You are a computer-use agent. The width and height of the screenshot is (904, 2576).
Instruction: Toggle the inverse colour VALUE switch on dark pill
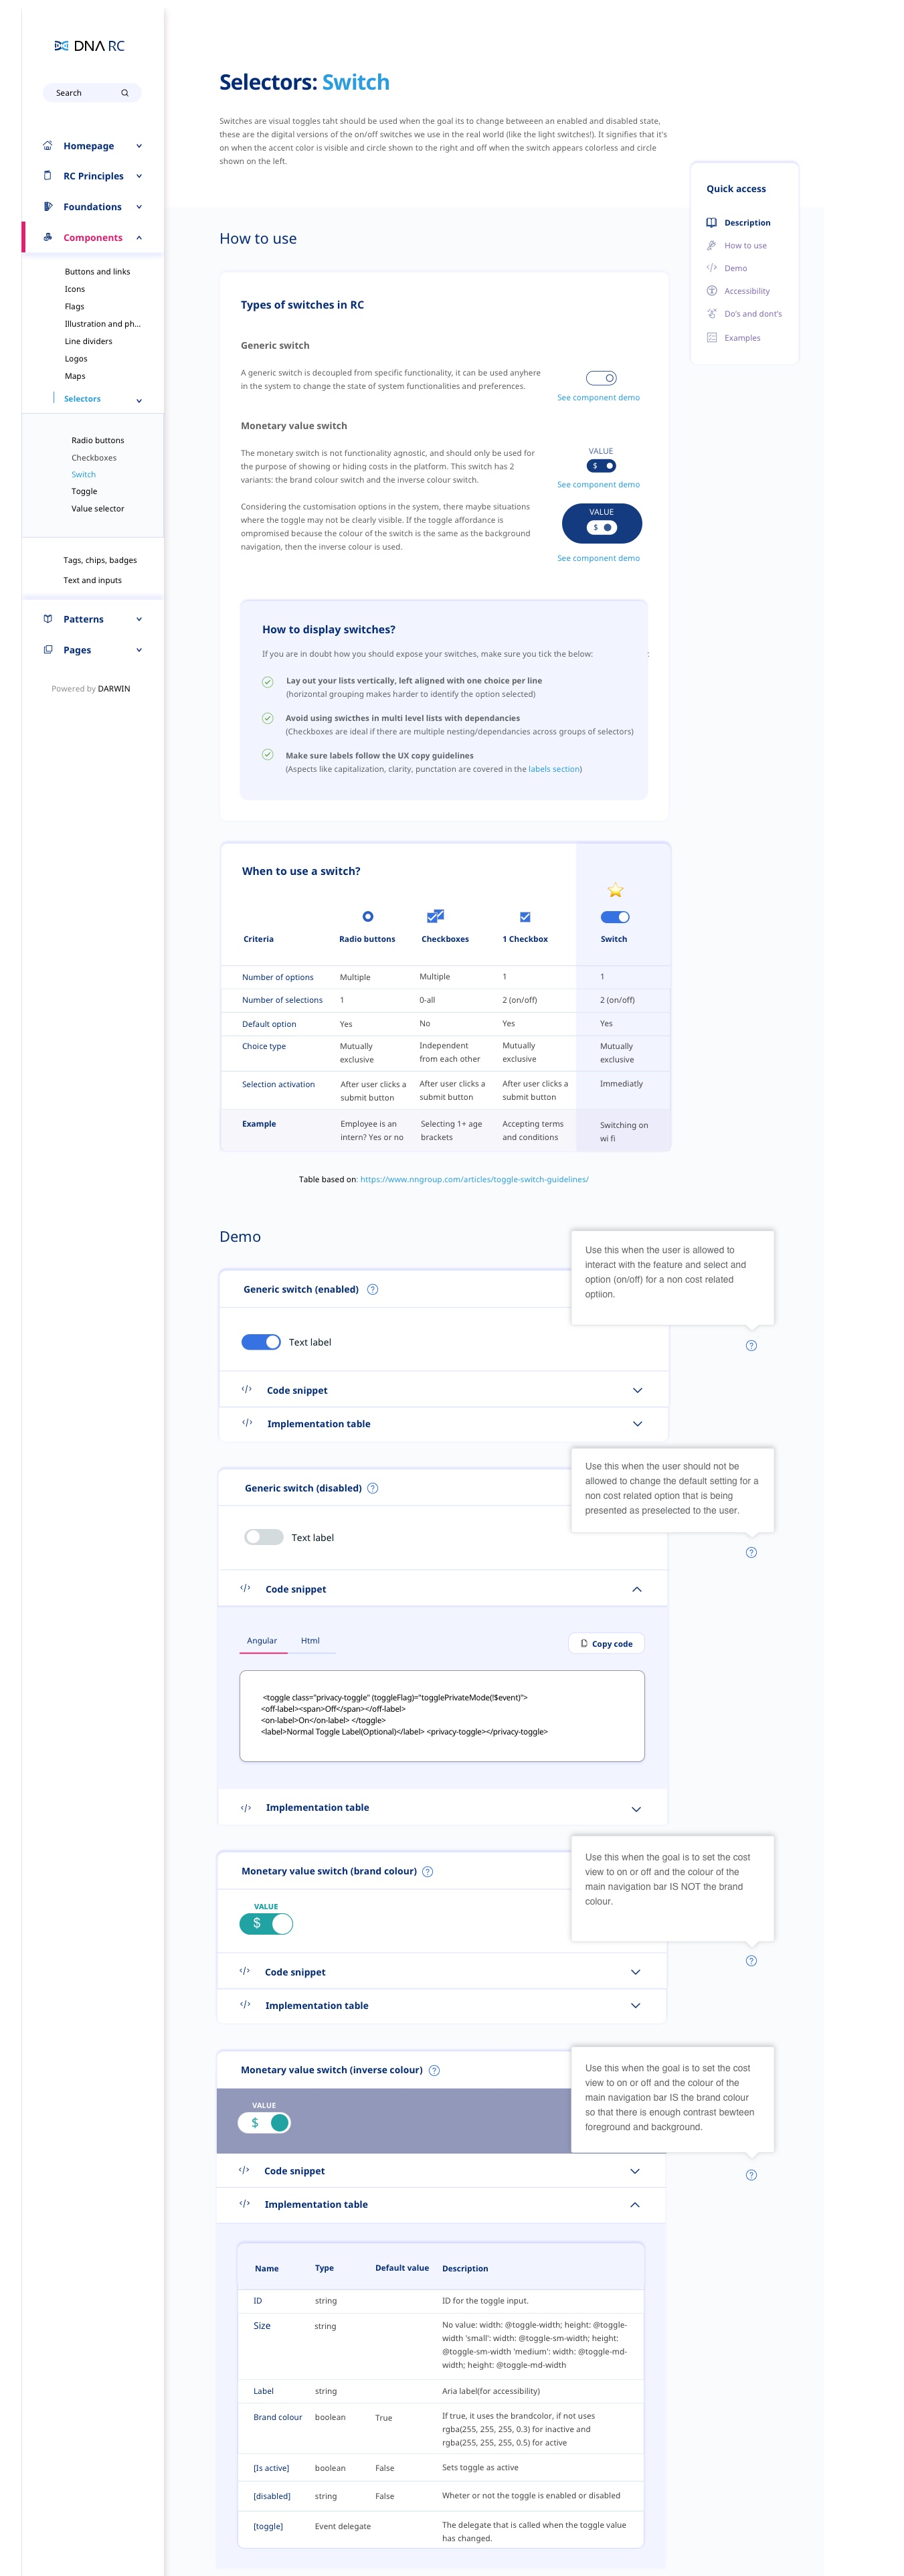601,527
